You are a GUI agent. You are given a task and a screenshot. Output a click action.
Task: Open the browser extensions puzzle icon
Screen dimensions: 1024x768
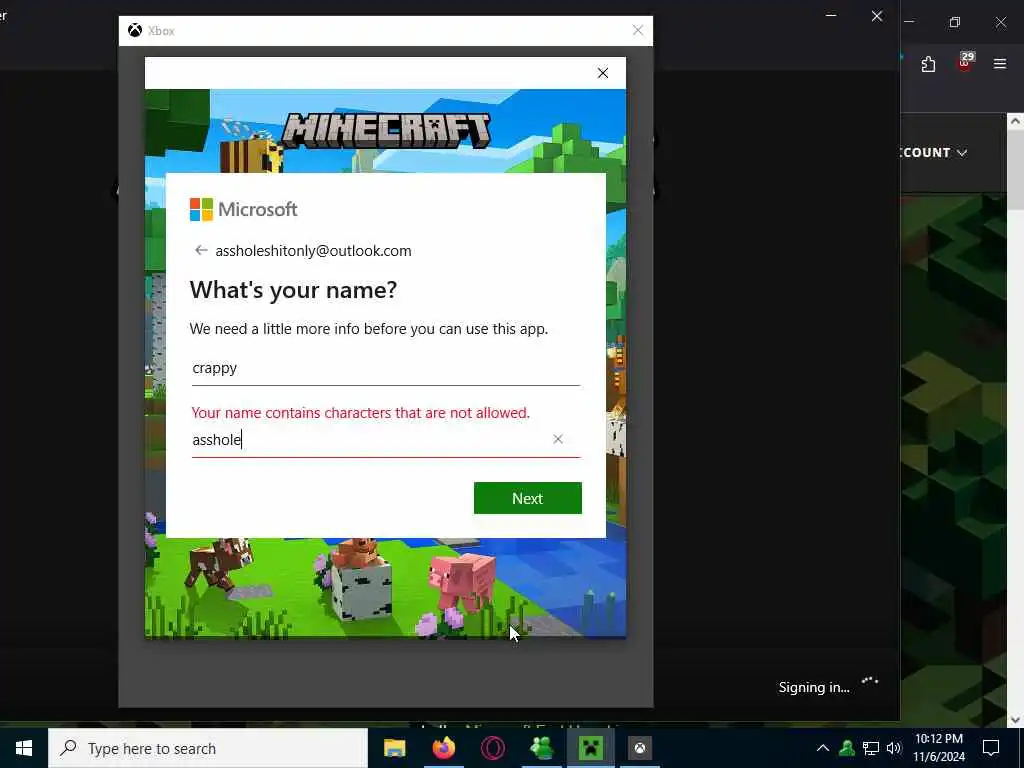tap(928, 64)
